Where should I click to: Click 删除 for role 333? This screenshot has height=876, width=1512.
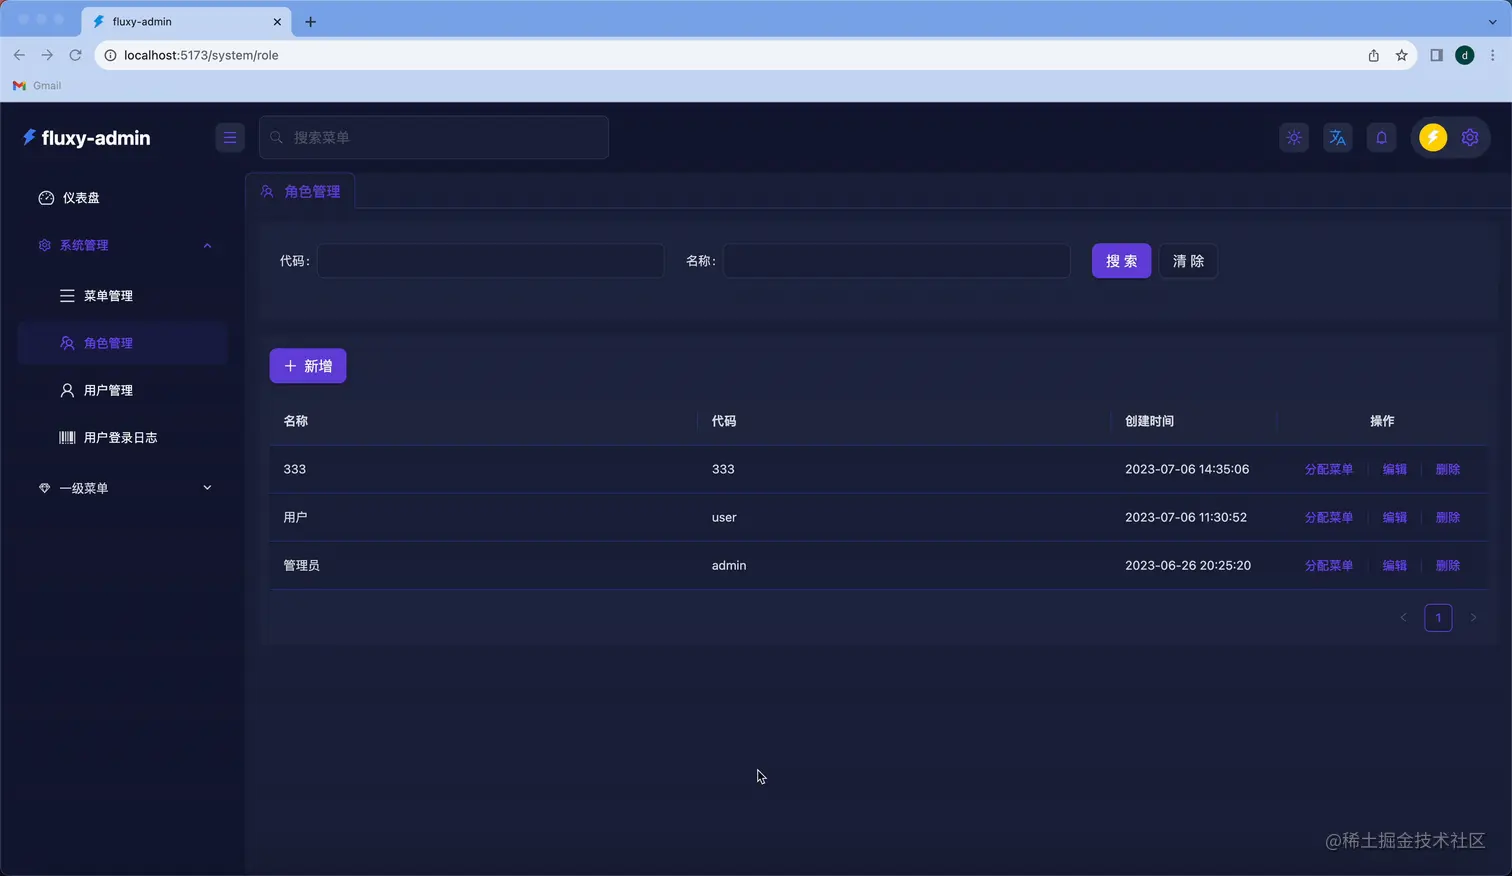(x=1448, y=469)
